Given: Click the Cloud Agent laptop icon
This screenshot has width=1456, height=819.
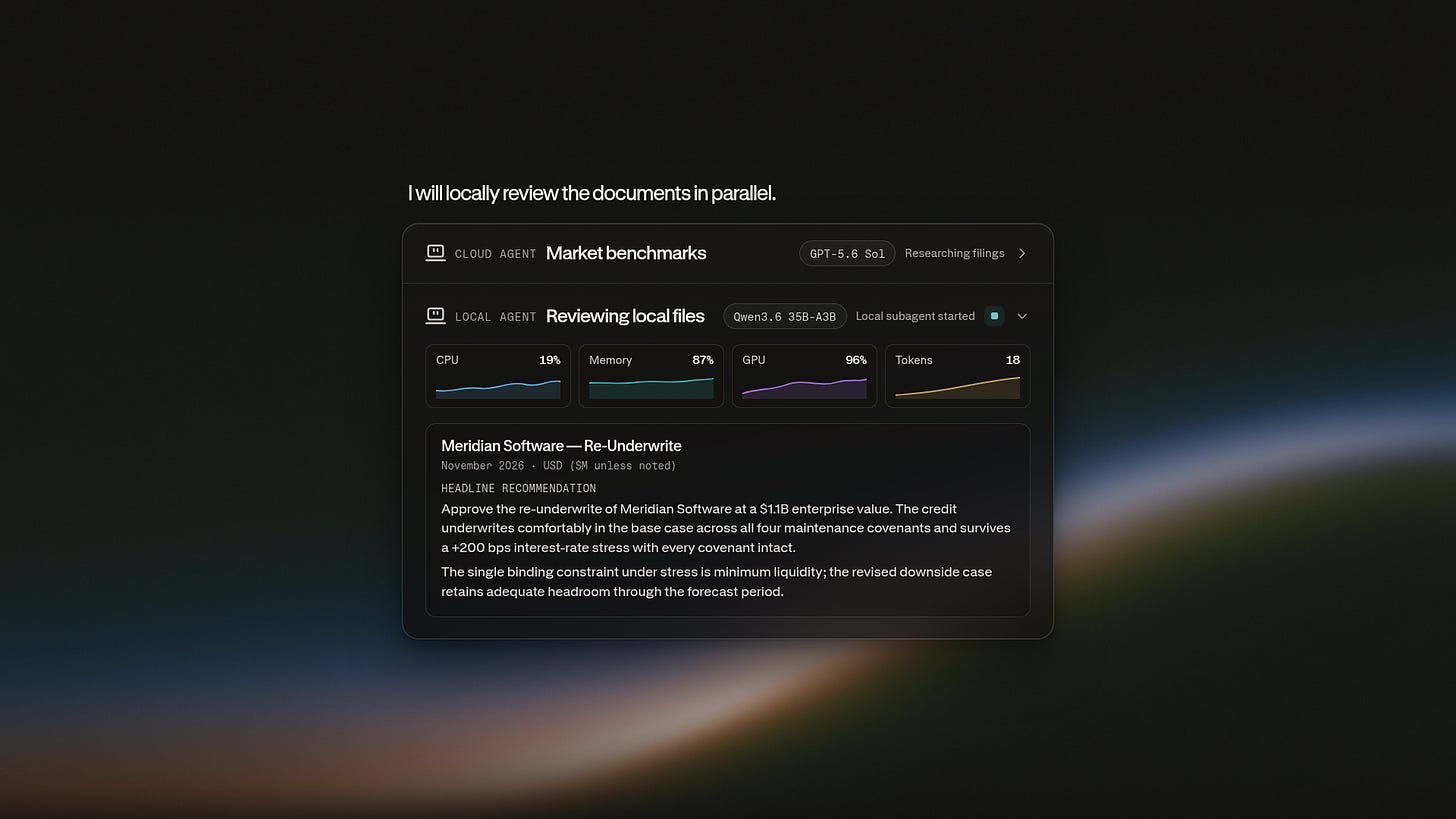Looking at the screenshot, I should click(435, 253).
